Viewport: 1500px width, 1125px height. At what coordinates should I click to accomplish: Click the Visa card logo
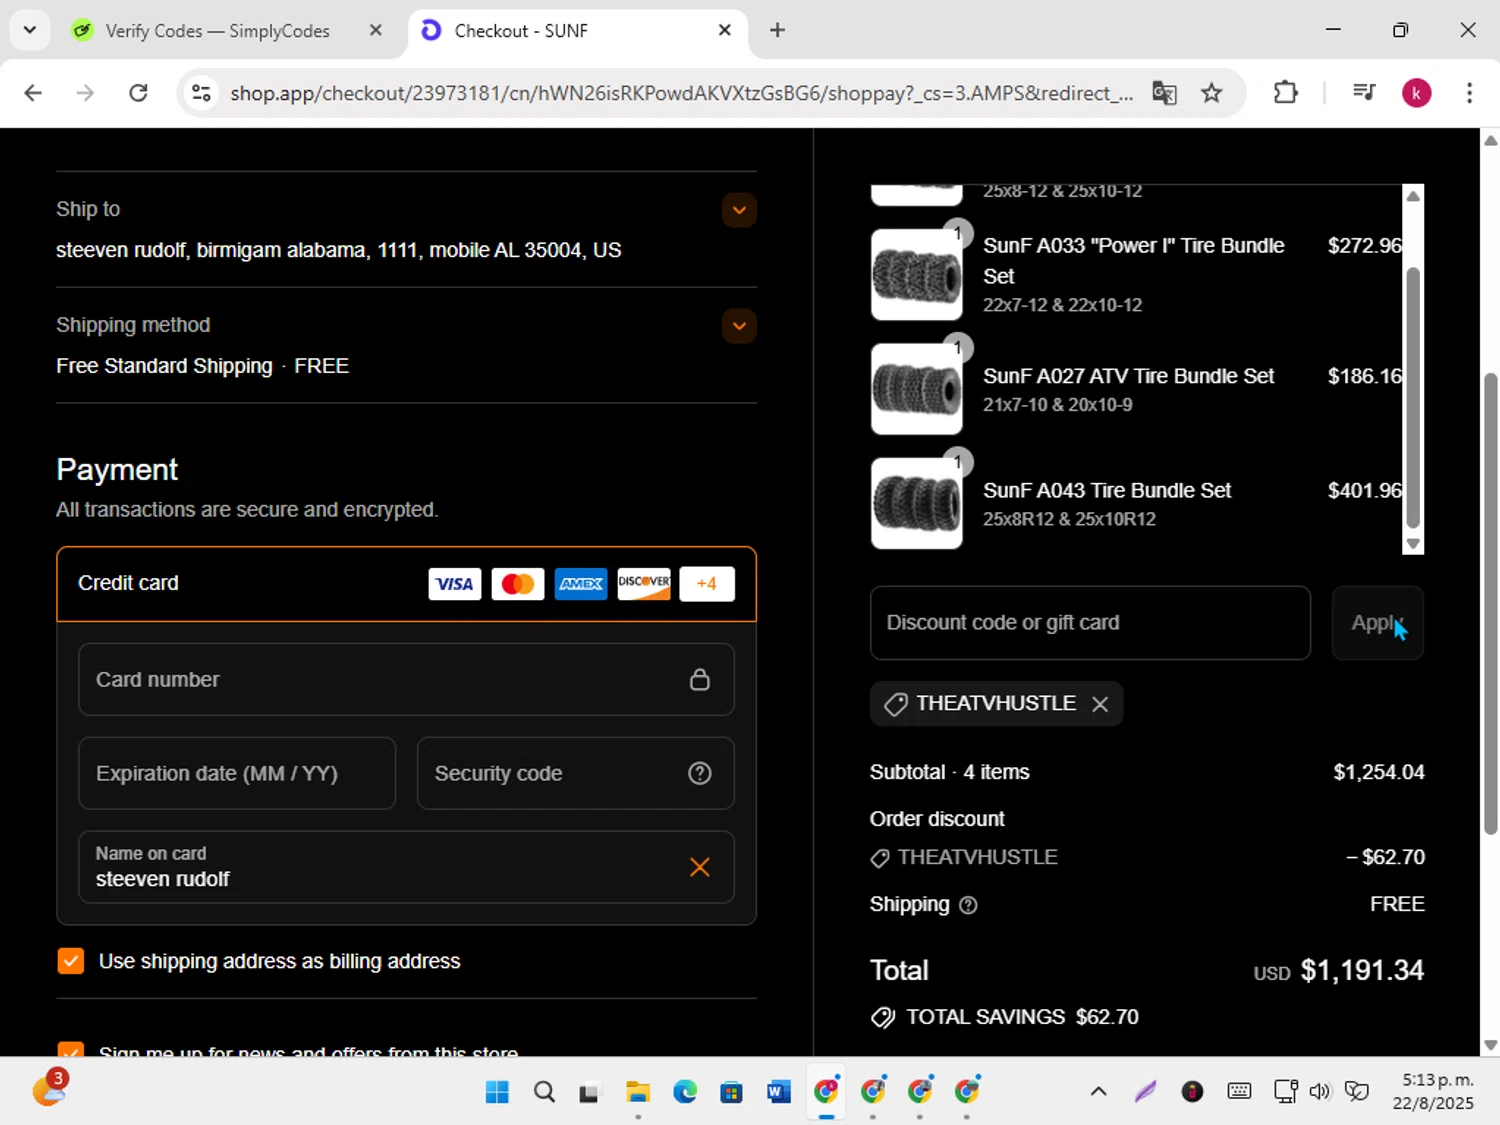(454, 584)
